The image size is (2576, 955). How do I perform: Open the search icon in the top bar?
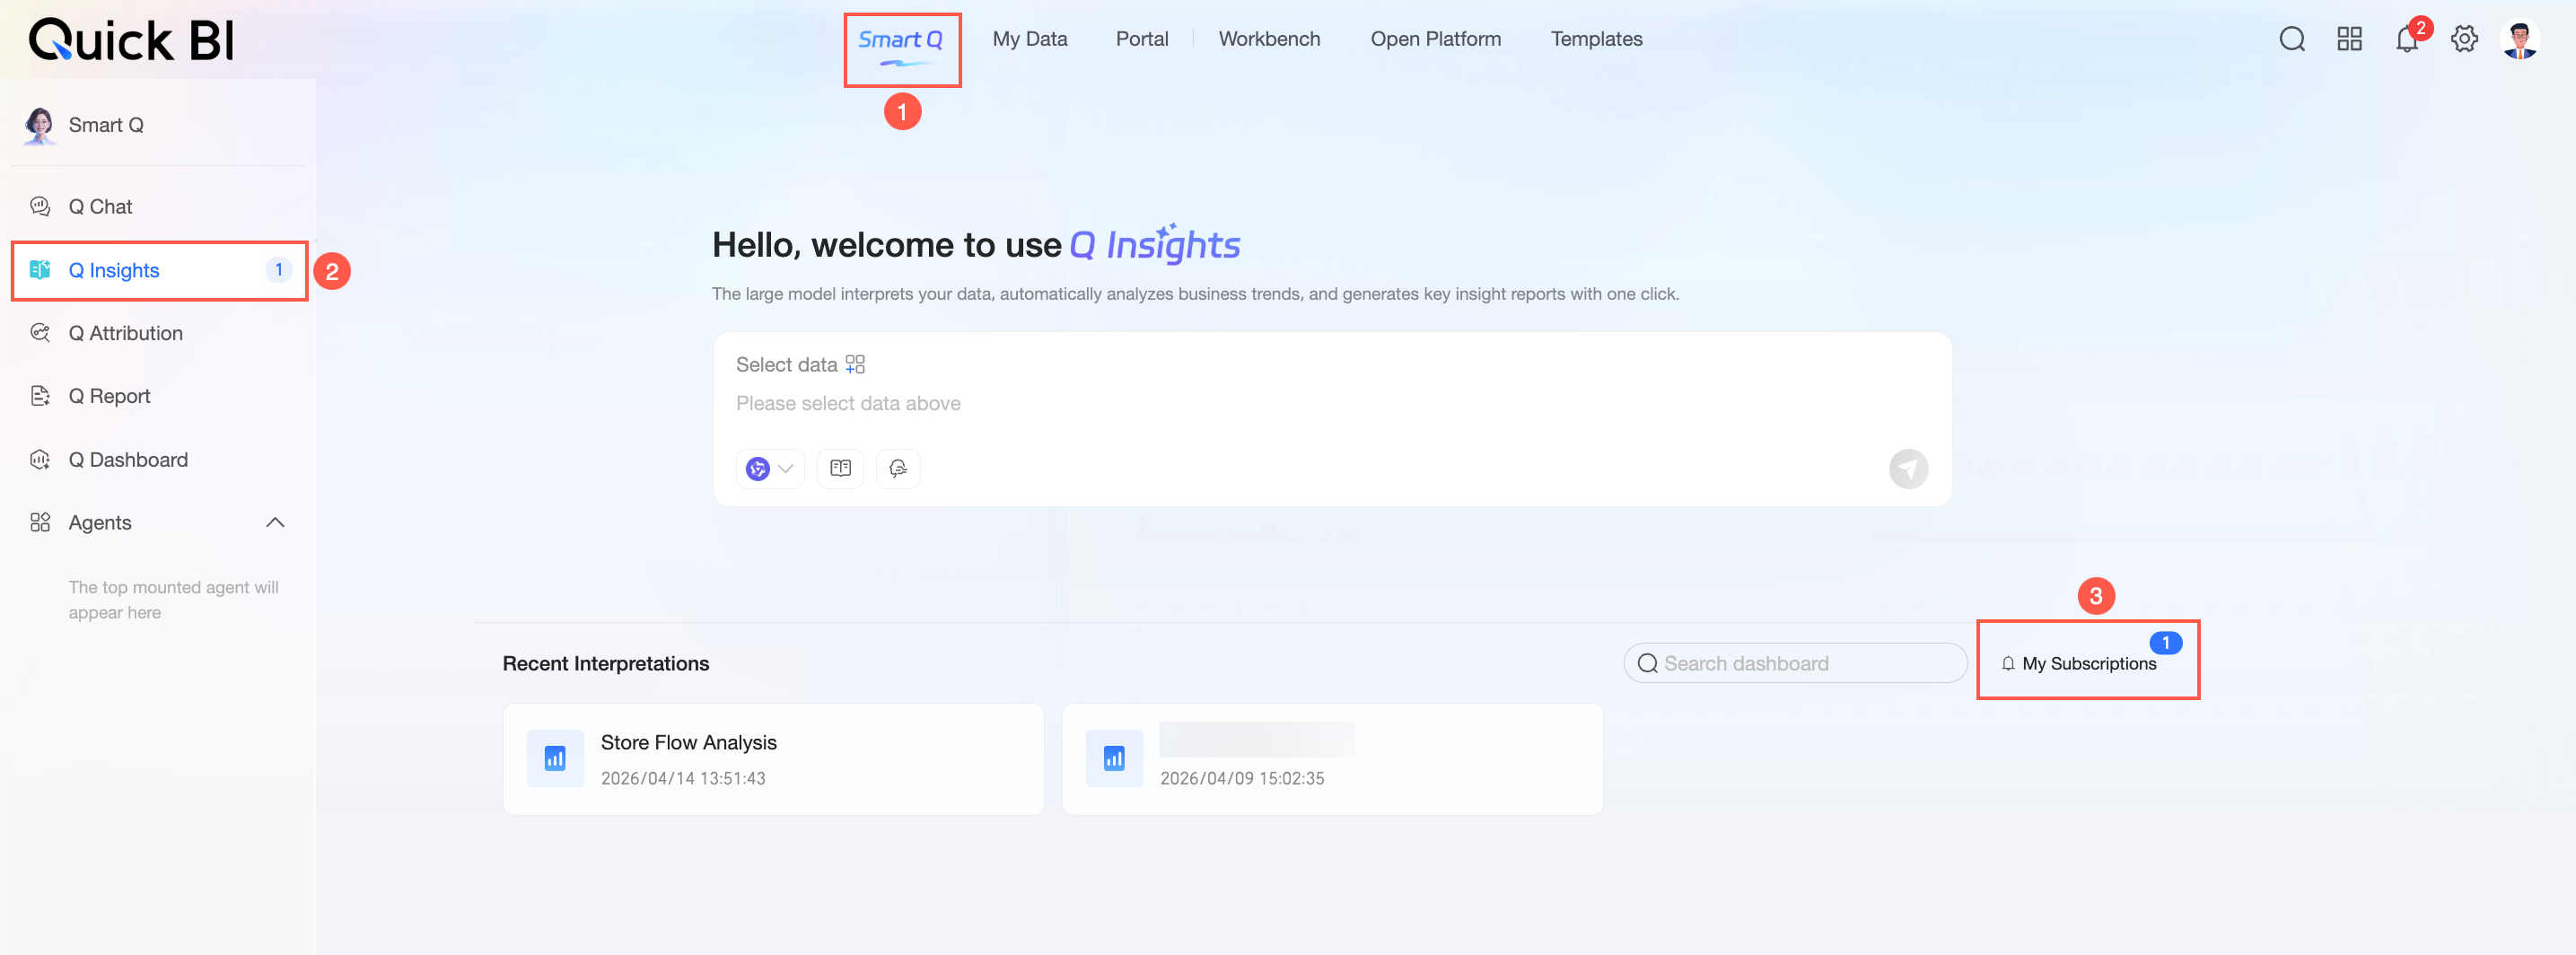click(2292, 39)
